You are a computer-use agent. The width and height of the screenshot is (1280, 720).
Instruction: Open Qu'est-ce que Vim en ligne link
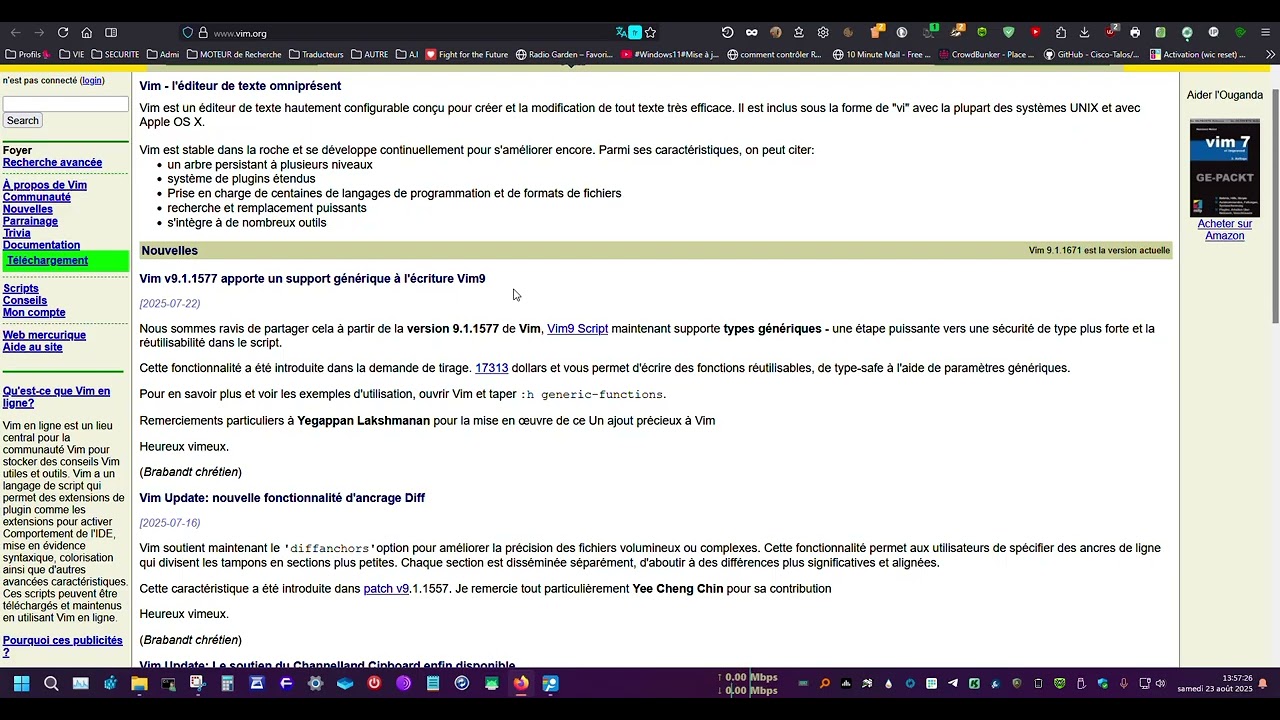point(56,397)
